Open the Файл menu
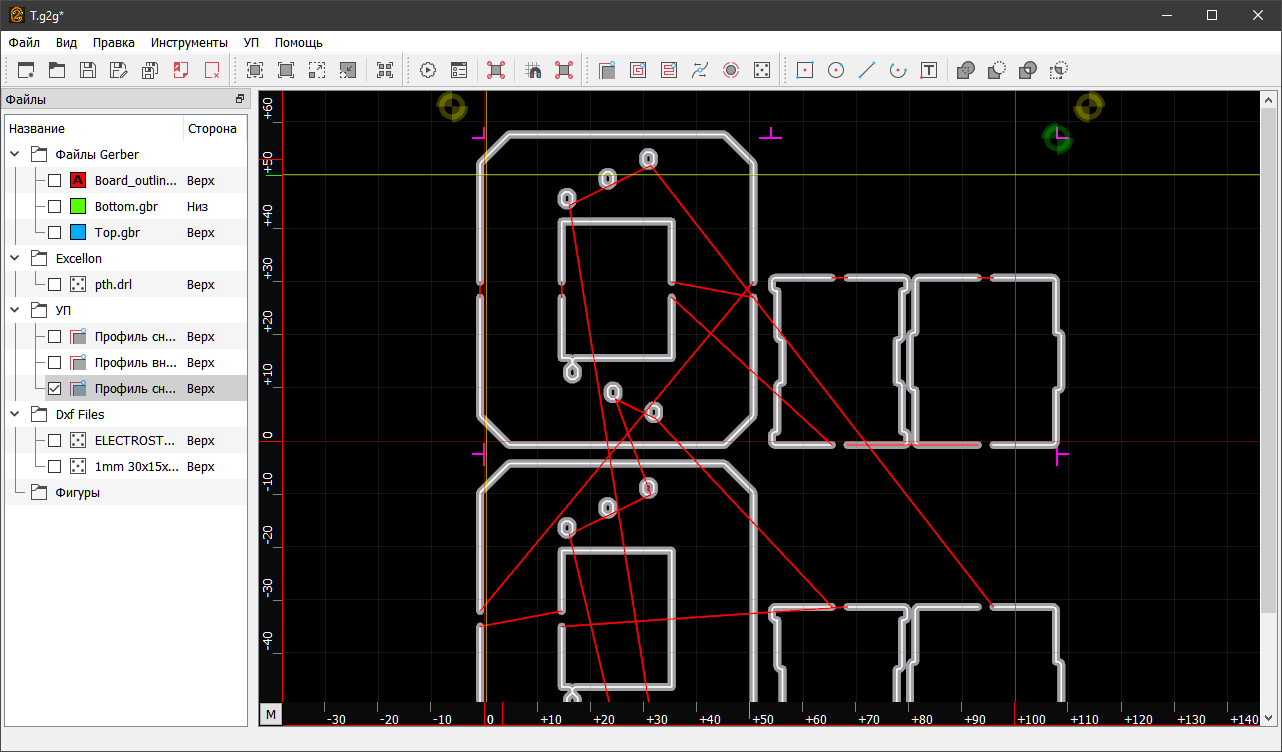 pyautogui.click(x=24, y=43)
